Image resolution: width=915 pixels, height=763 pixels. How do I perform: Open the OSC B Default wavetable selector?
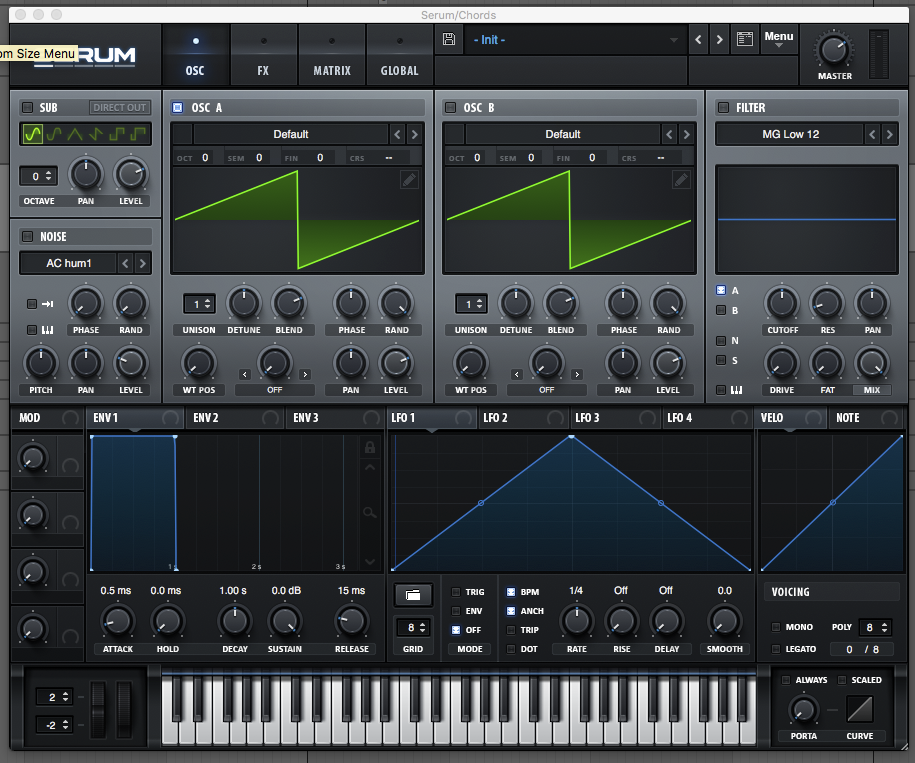(563, 135)
